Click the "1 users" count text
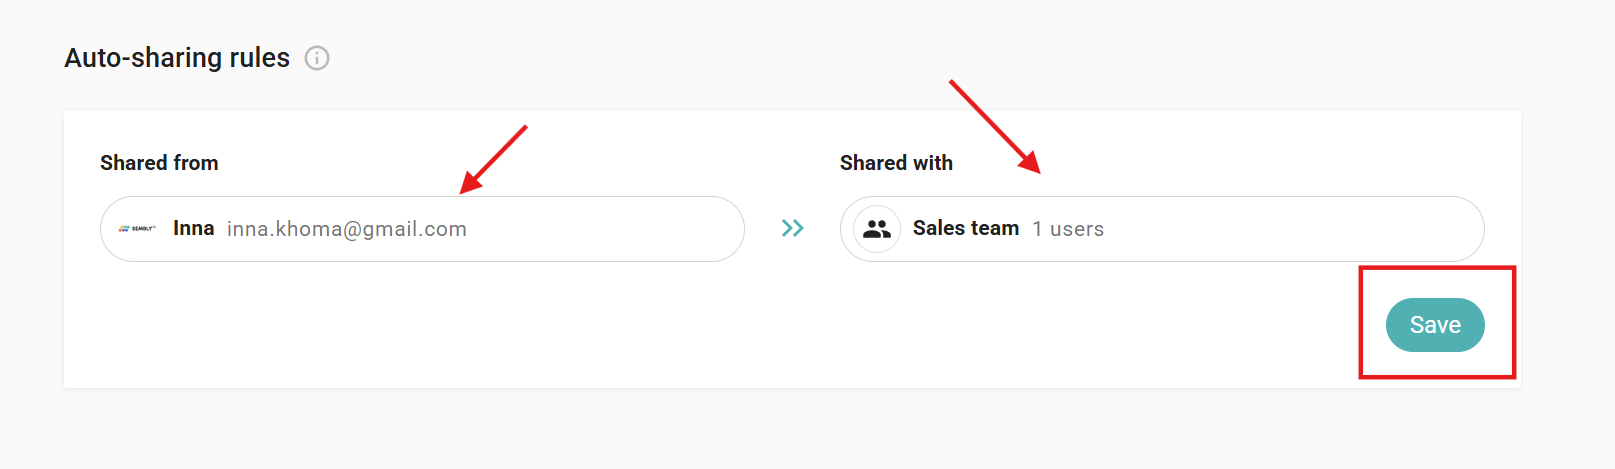1615x469 pixels. click(x=1068, y=229)
